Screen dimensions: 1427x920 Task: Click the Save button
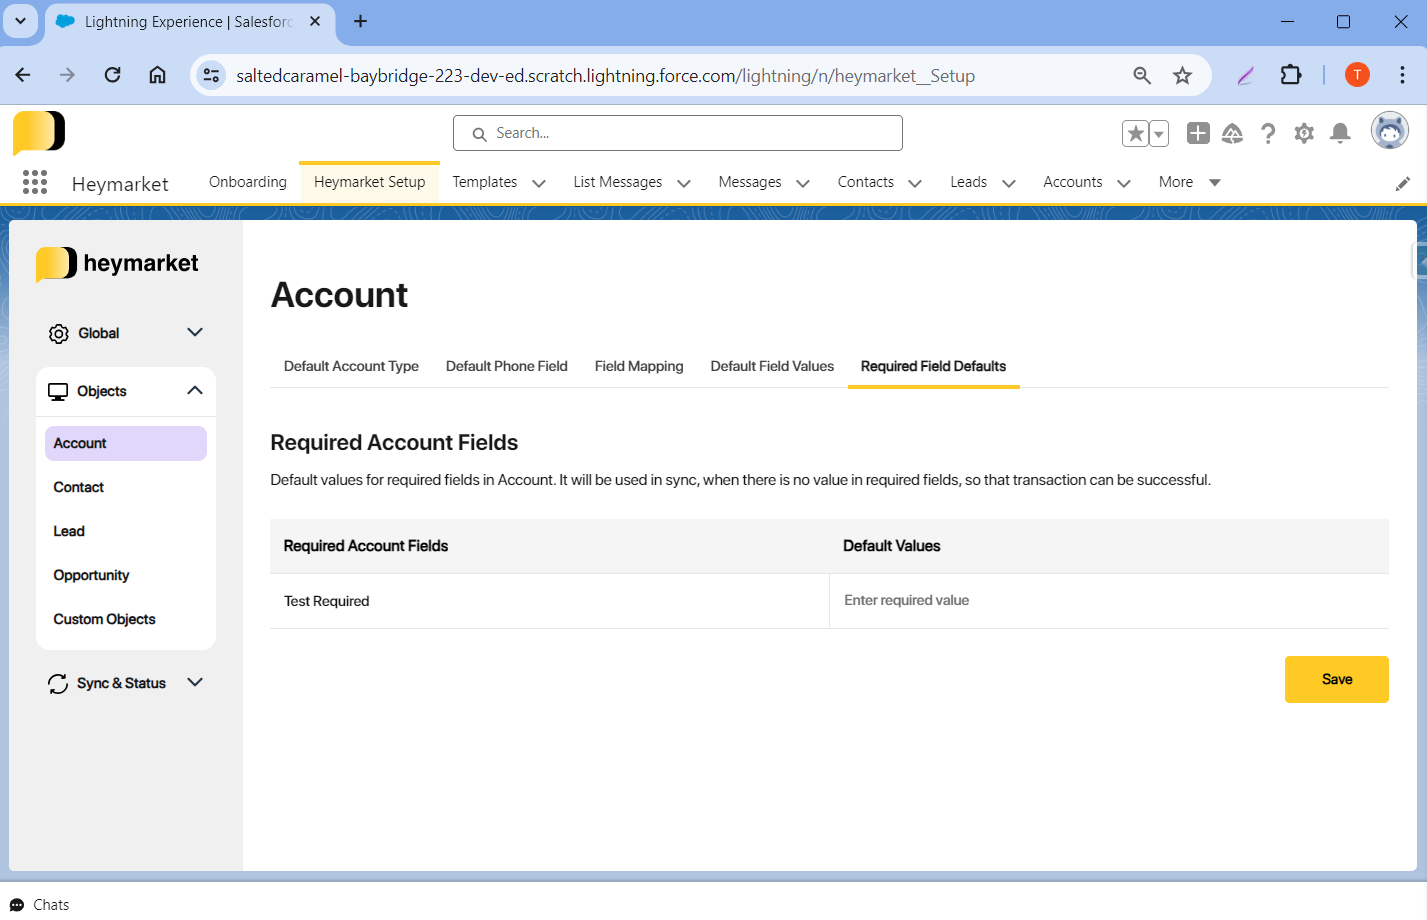(1337, 679)
